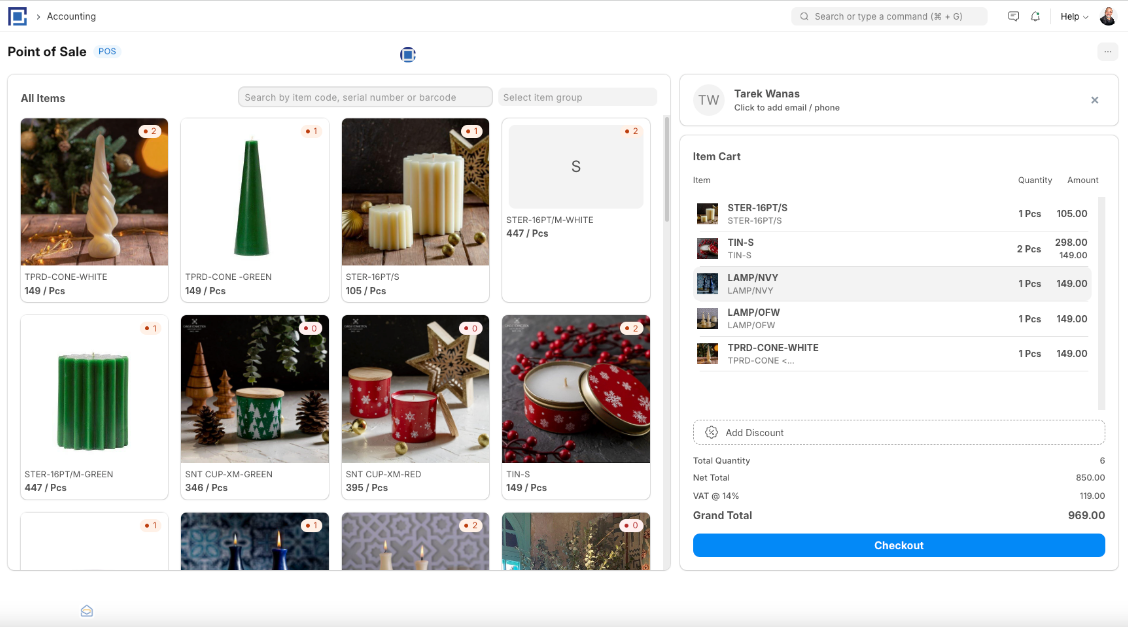
Task: Add TPRD-CONE -GREEN candle to cart
Action: 255,210
